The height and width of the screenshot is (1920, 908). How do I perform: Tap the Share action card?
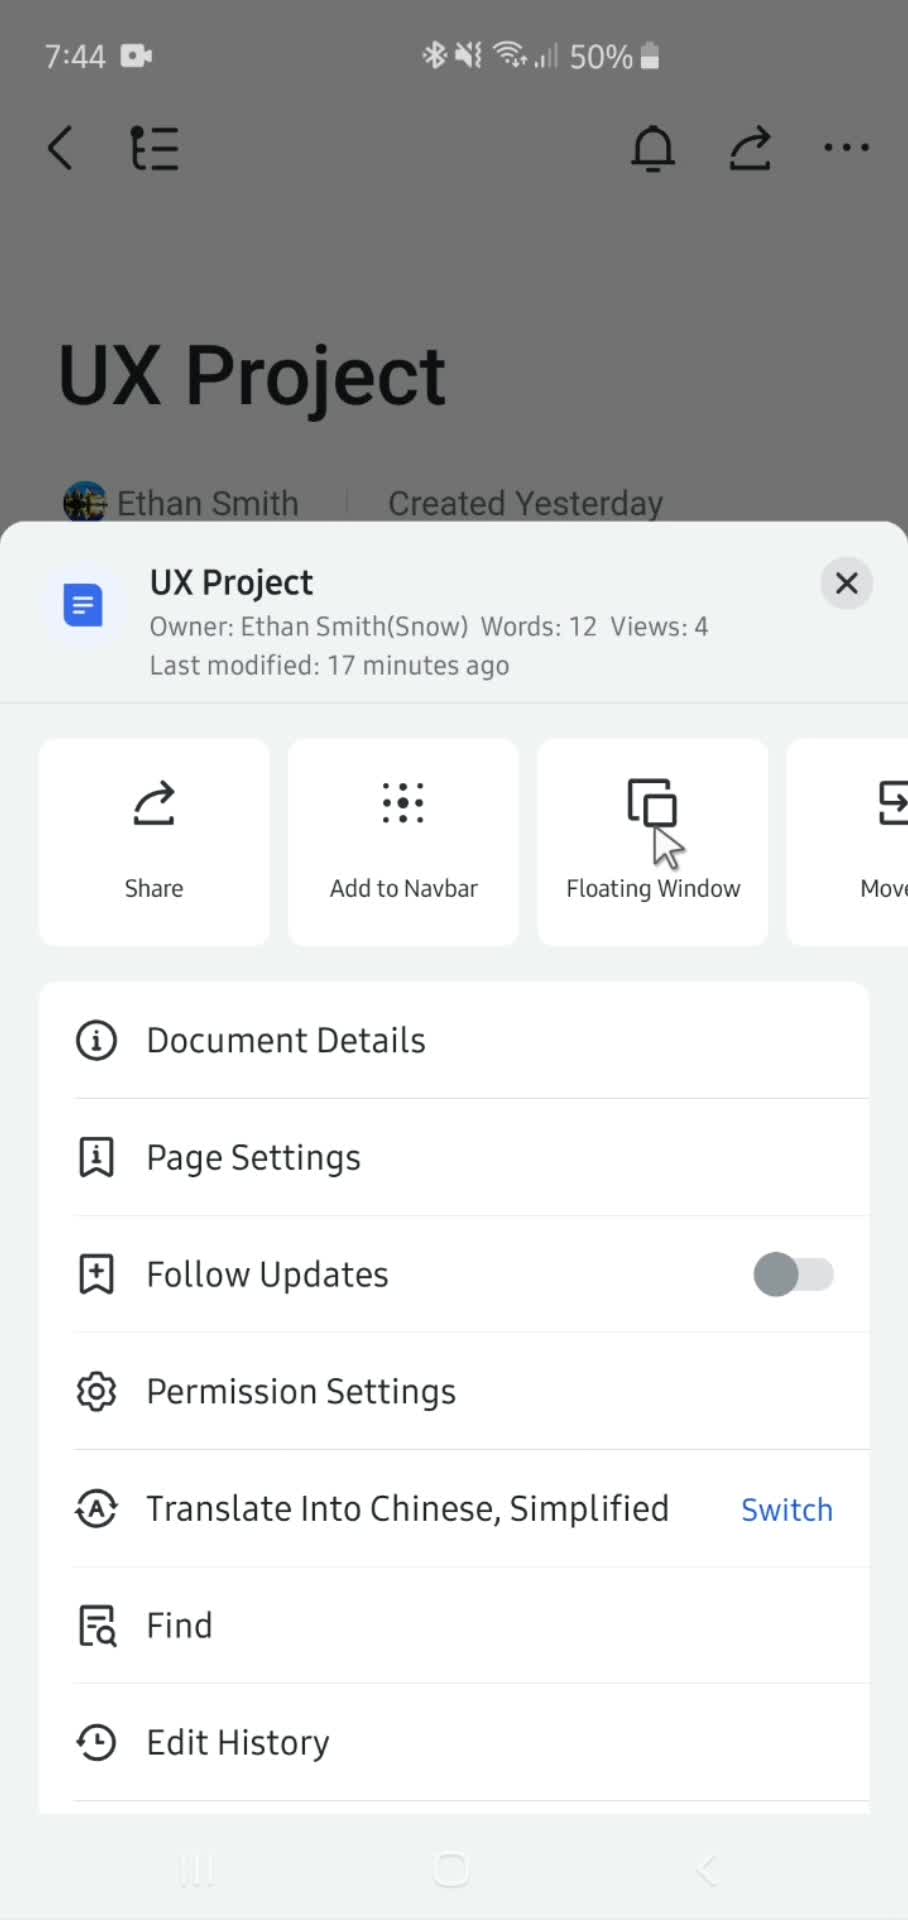click(x=154, y=842)
